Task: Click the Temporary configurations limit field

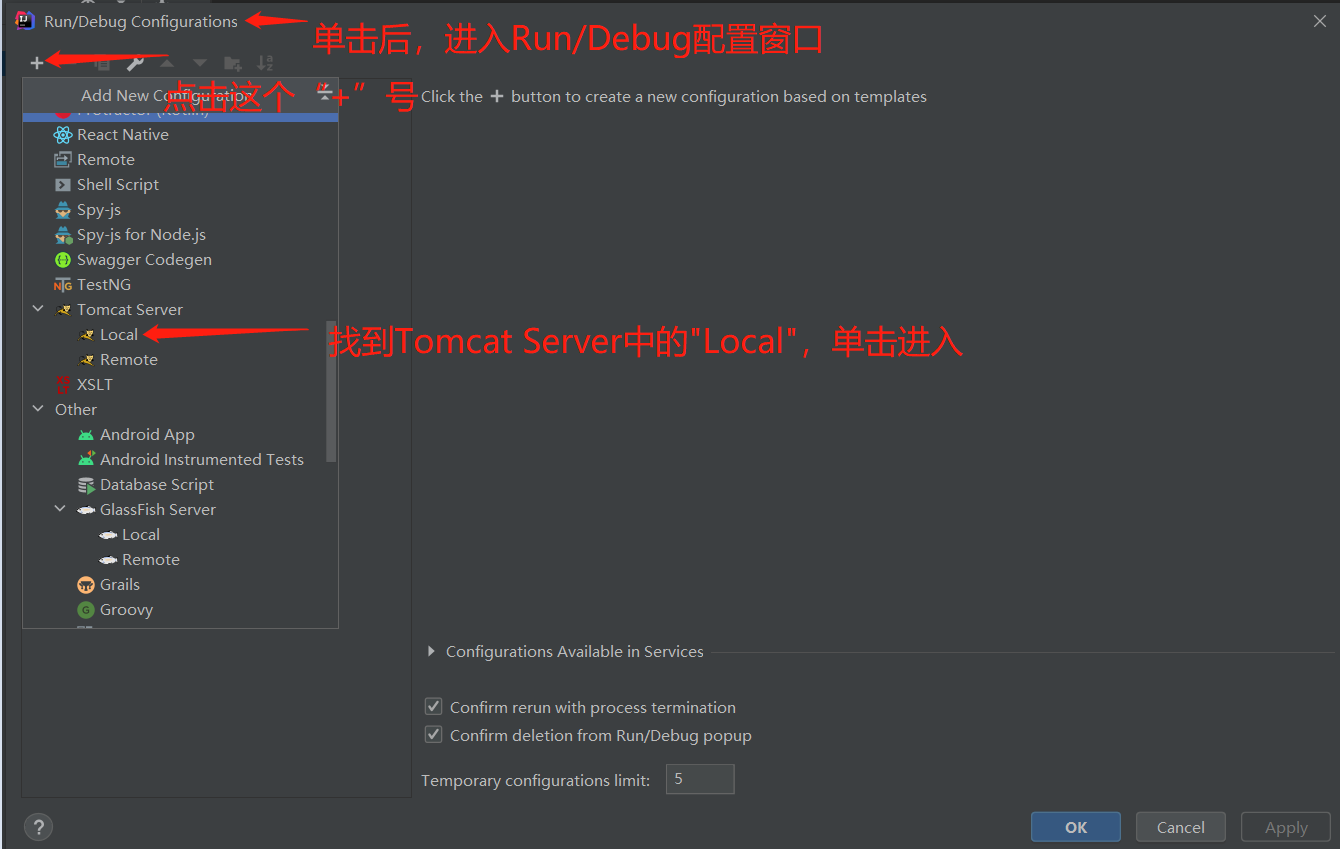Action: tap(700, 779)
